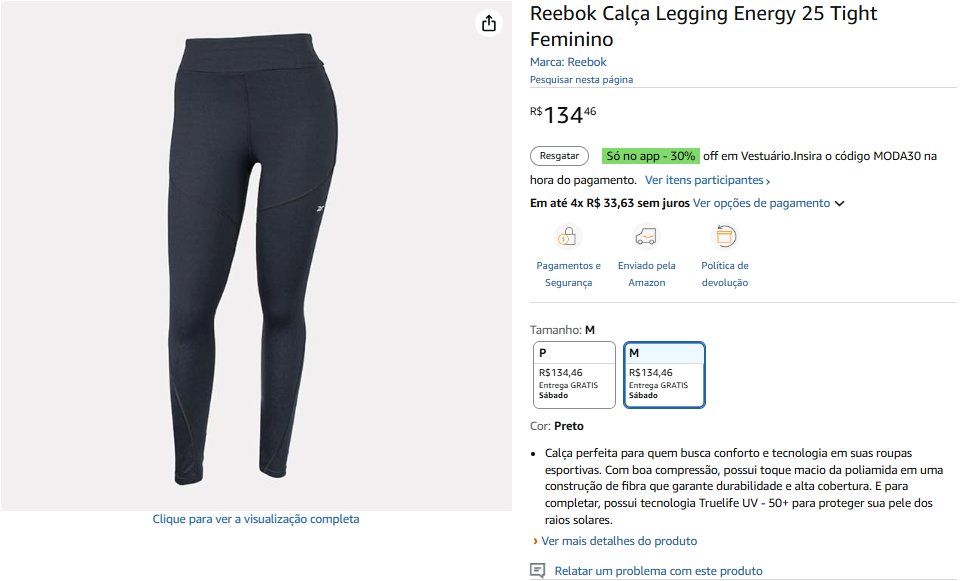Image resolution: width=976 pixels, height=581 pixels.
Task: Click the Política de devolução box icon
Action: (725, 237)
